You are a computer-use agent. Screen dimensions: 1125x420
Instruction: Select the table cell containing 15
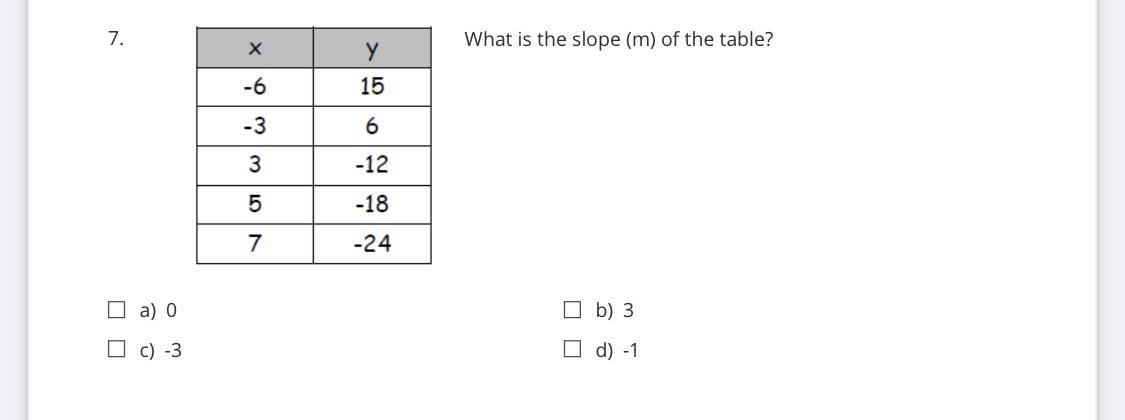tap(372, 87)
